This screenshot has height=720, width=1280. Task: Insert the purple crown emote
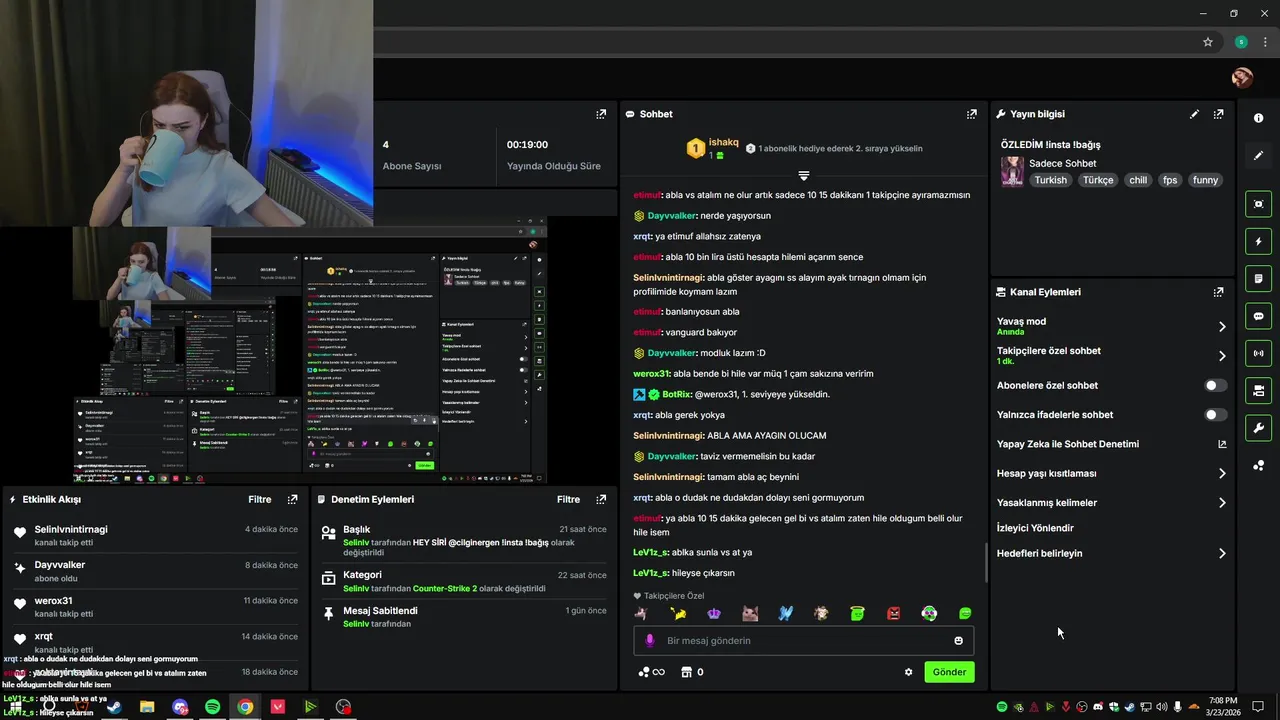[x=713, y=613]
